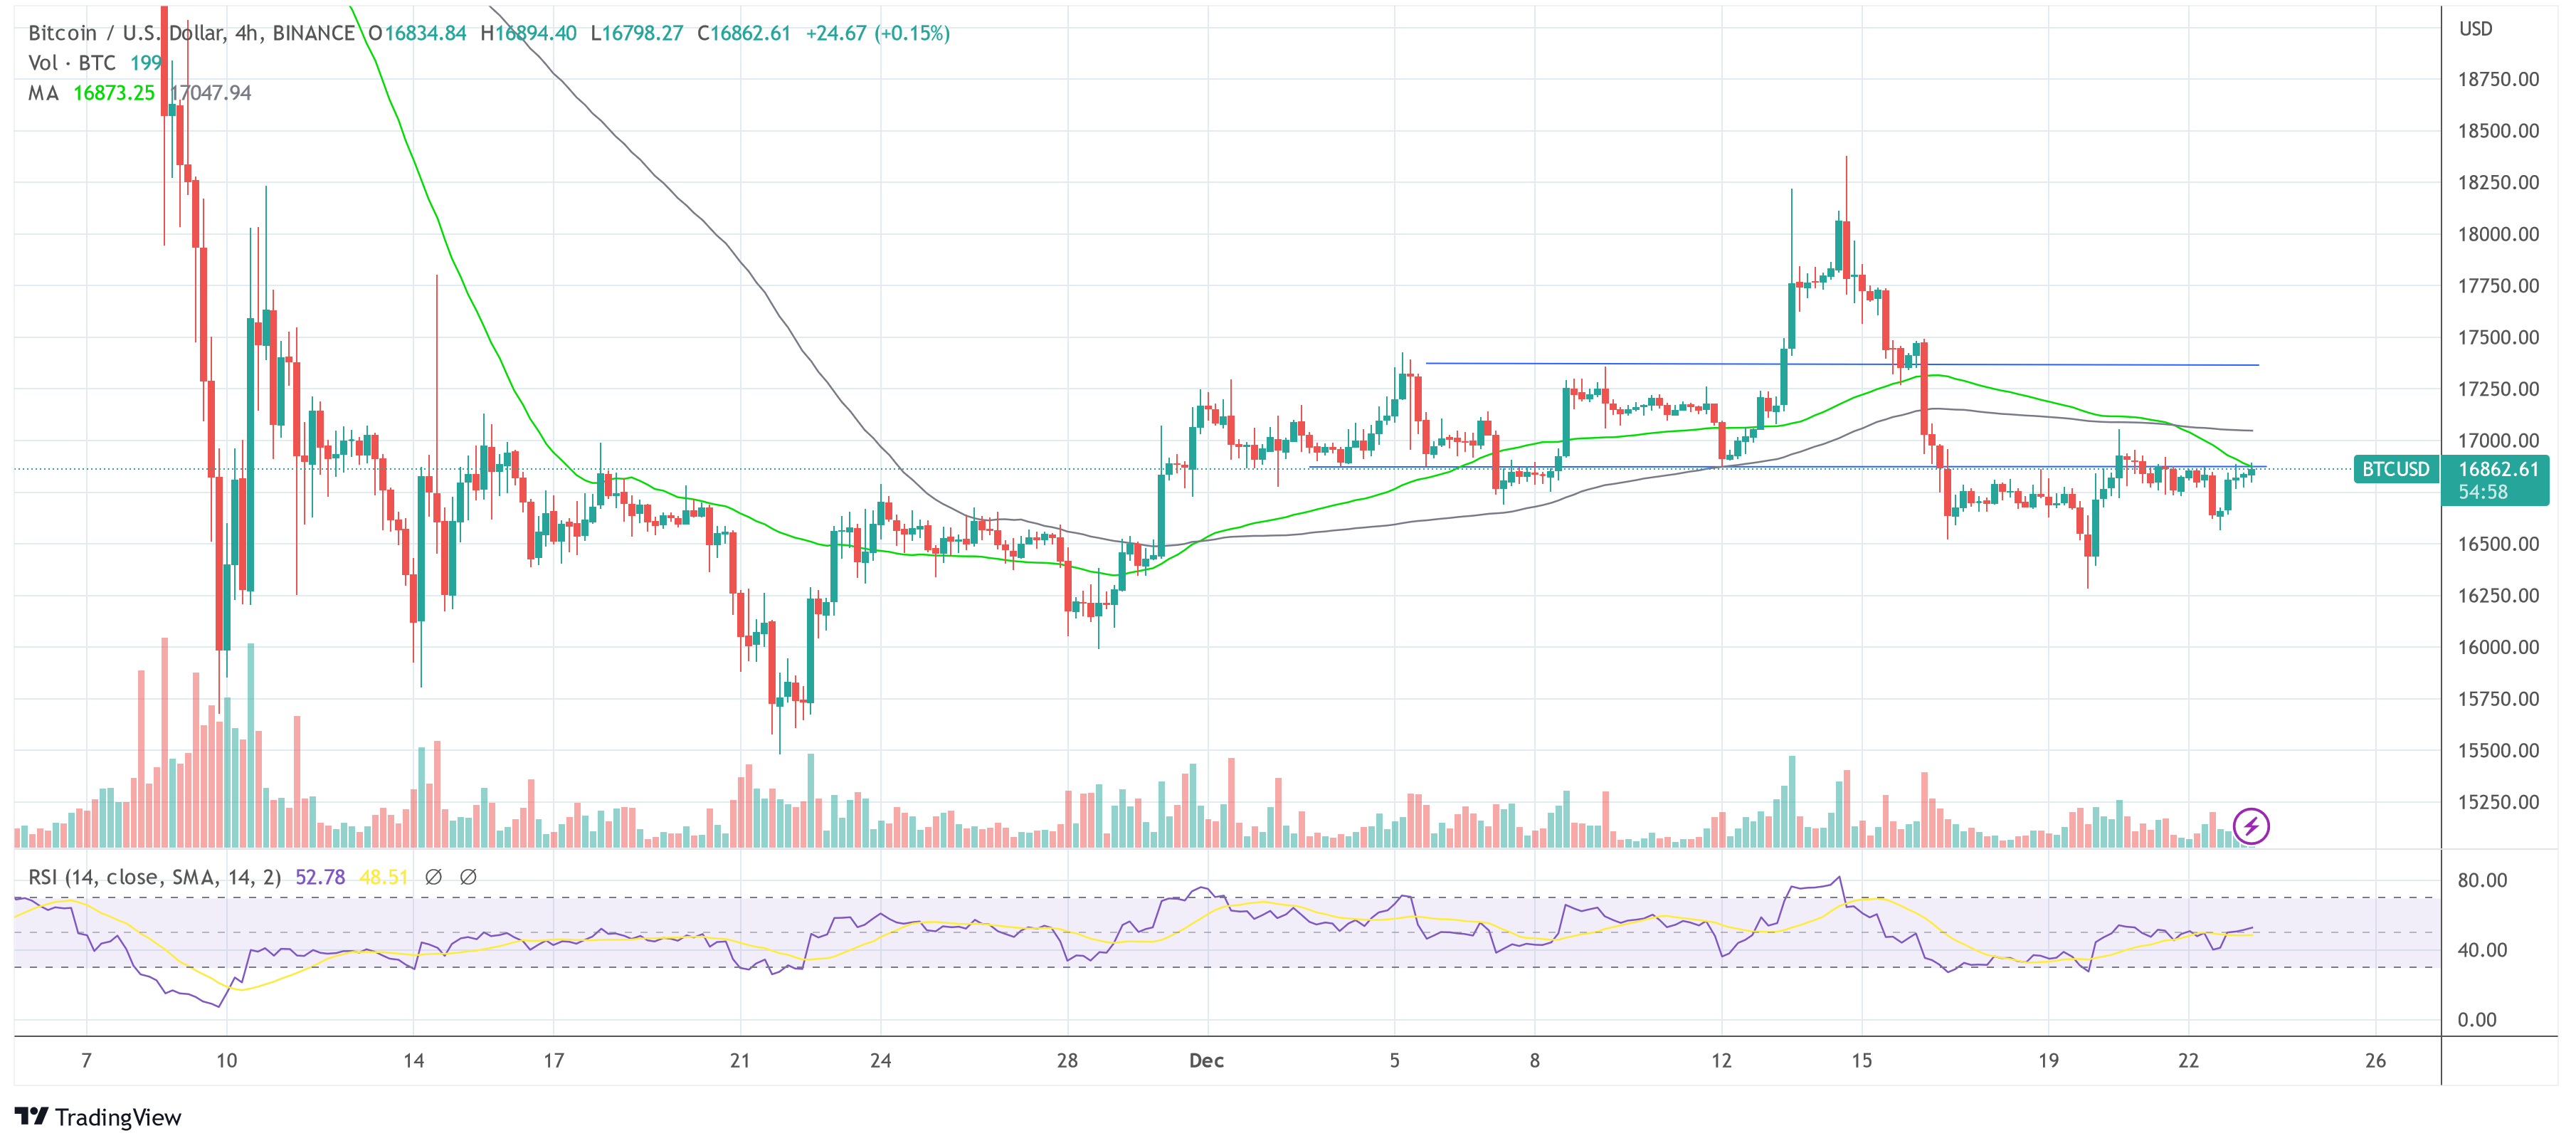Viewport: 2576px width, 1148px height.
Task: Click the RSI indicator title
Action: coord(154,877)
